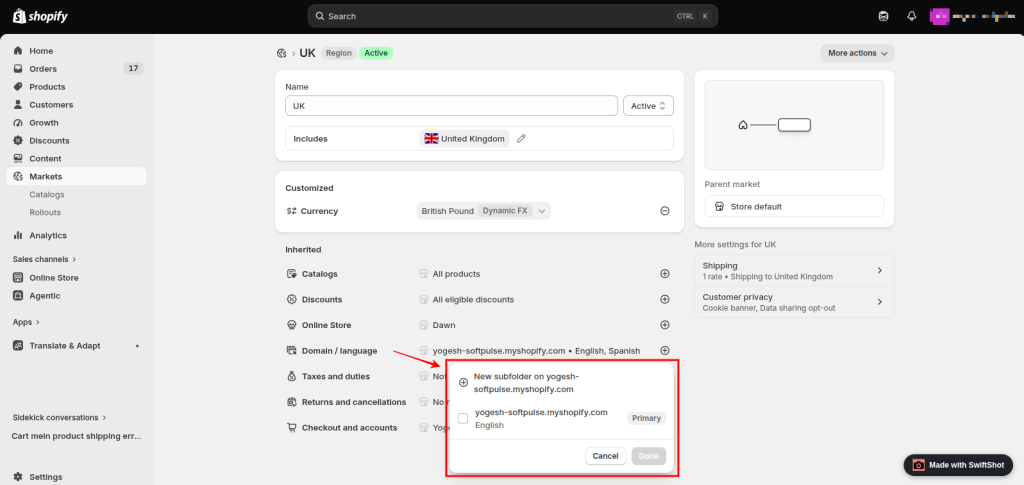Click the account avatar in header
The image size is (1024, 485).
coord(939,16)
